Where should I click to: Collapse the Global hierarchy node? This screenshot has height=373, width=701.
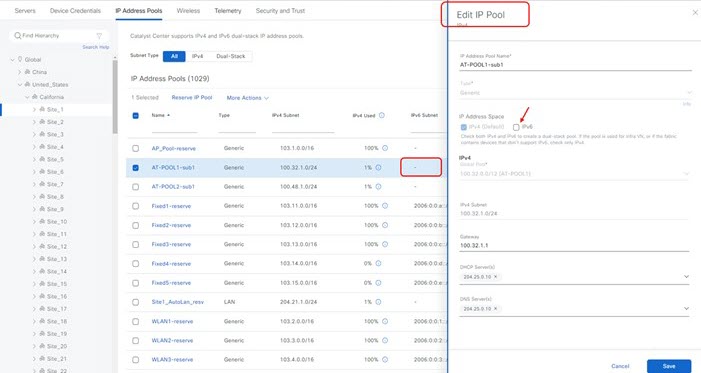(x=13, y=59)
